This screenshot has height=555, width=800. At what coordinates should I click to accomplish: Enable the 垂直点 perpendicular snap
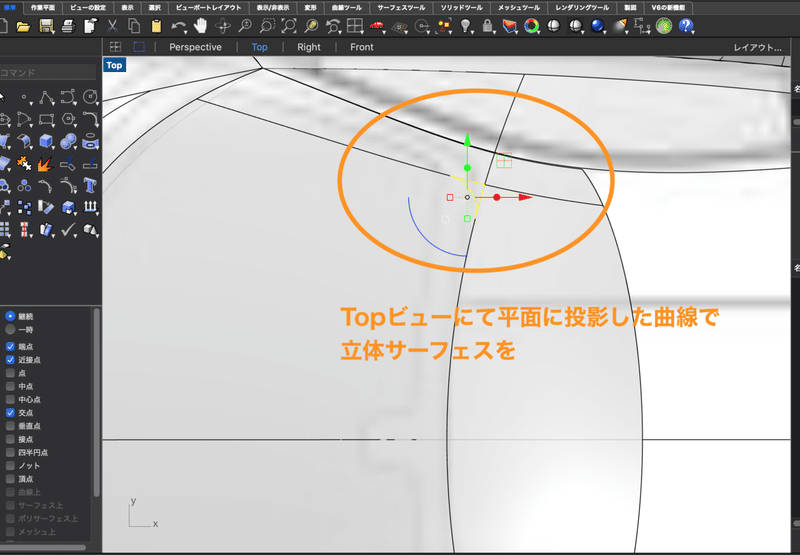tap(10, 426)
